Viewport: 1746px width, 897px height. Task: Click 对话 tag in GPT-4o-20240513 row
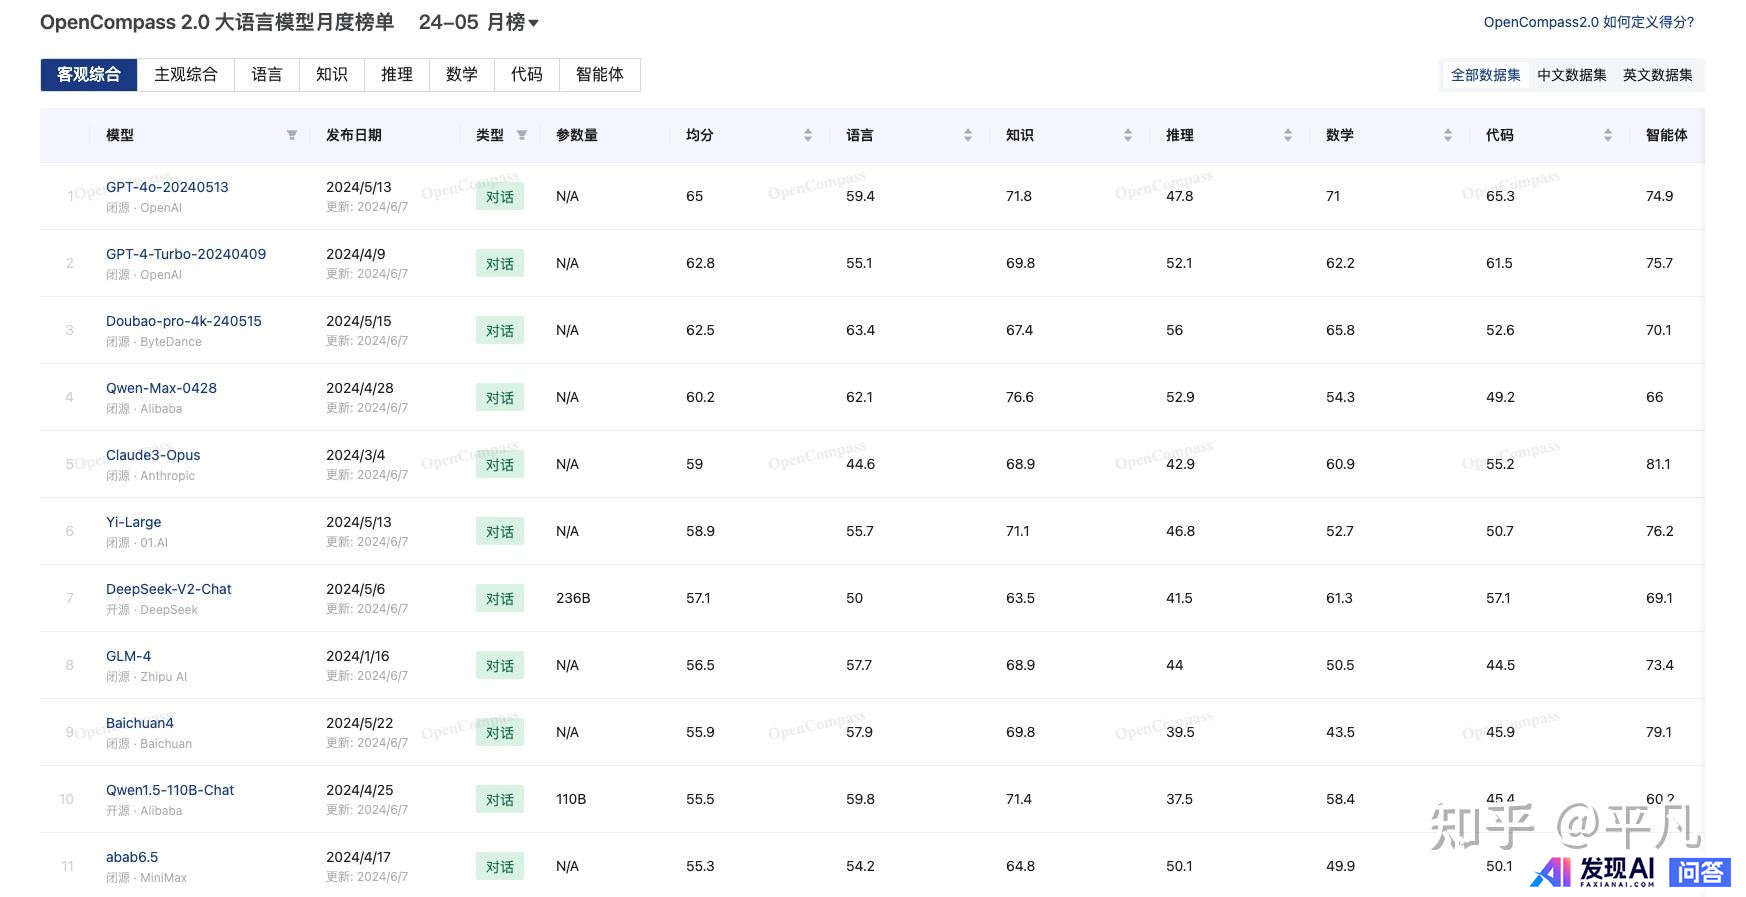(x=500, y=197)
